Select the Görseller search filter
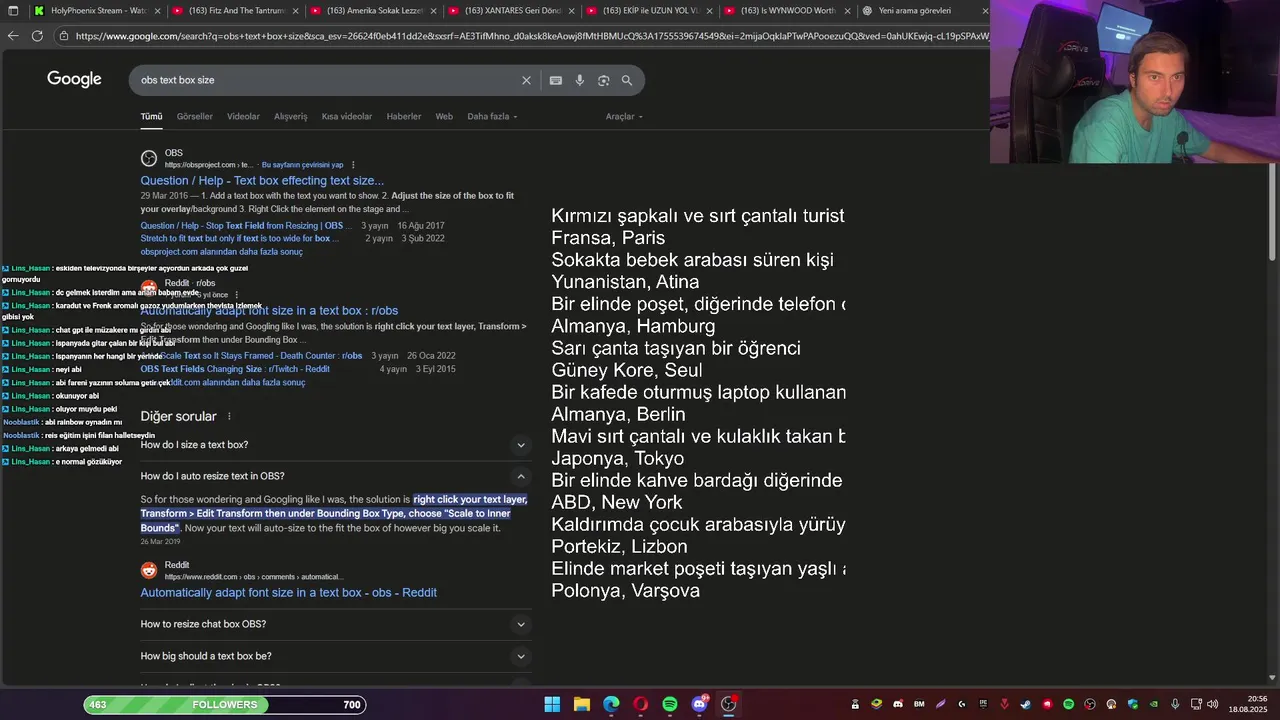This screenshot has height=720, width=1280. 194,116
